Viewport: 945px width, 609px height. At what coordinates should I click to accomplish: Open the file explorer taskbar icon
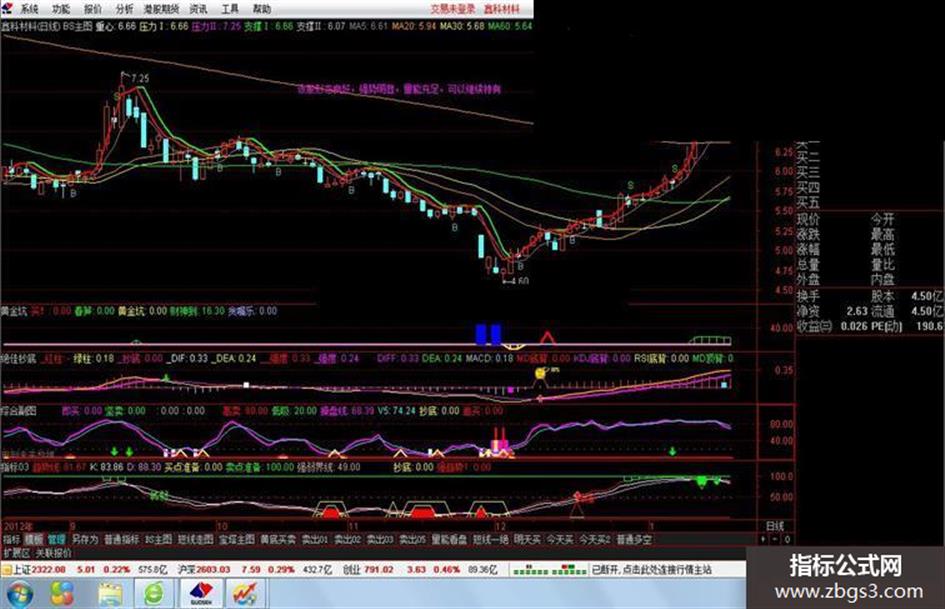(110, 594)
